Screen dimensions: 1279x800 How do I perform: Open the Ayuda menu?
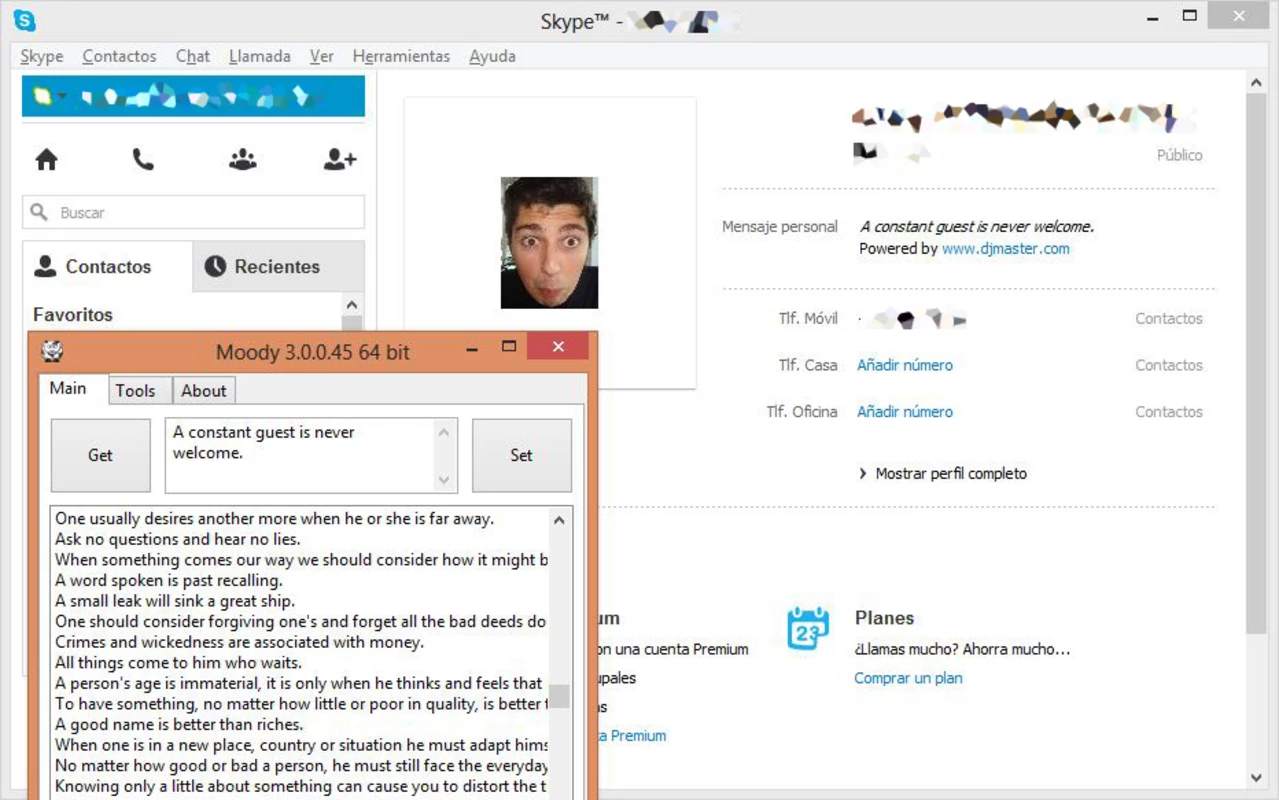click(x=492, y=56)
